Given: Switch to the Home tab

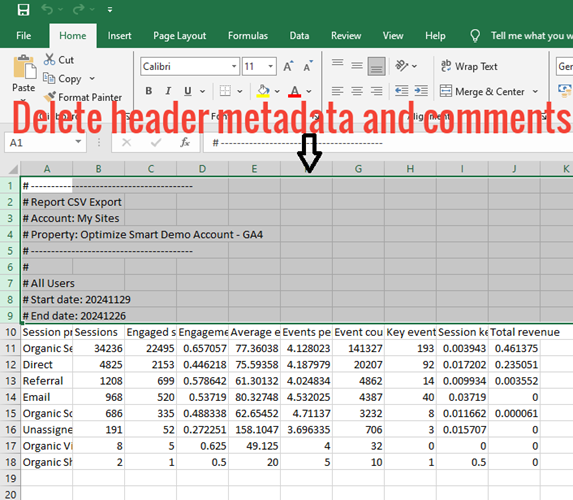Looking at the screenshot, I should (73, 36).
